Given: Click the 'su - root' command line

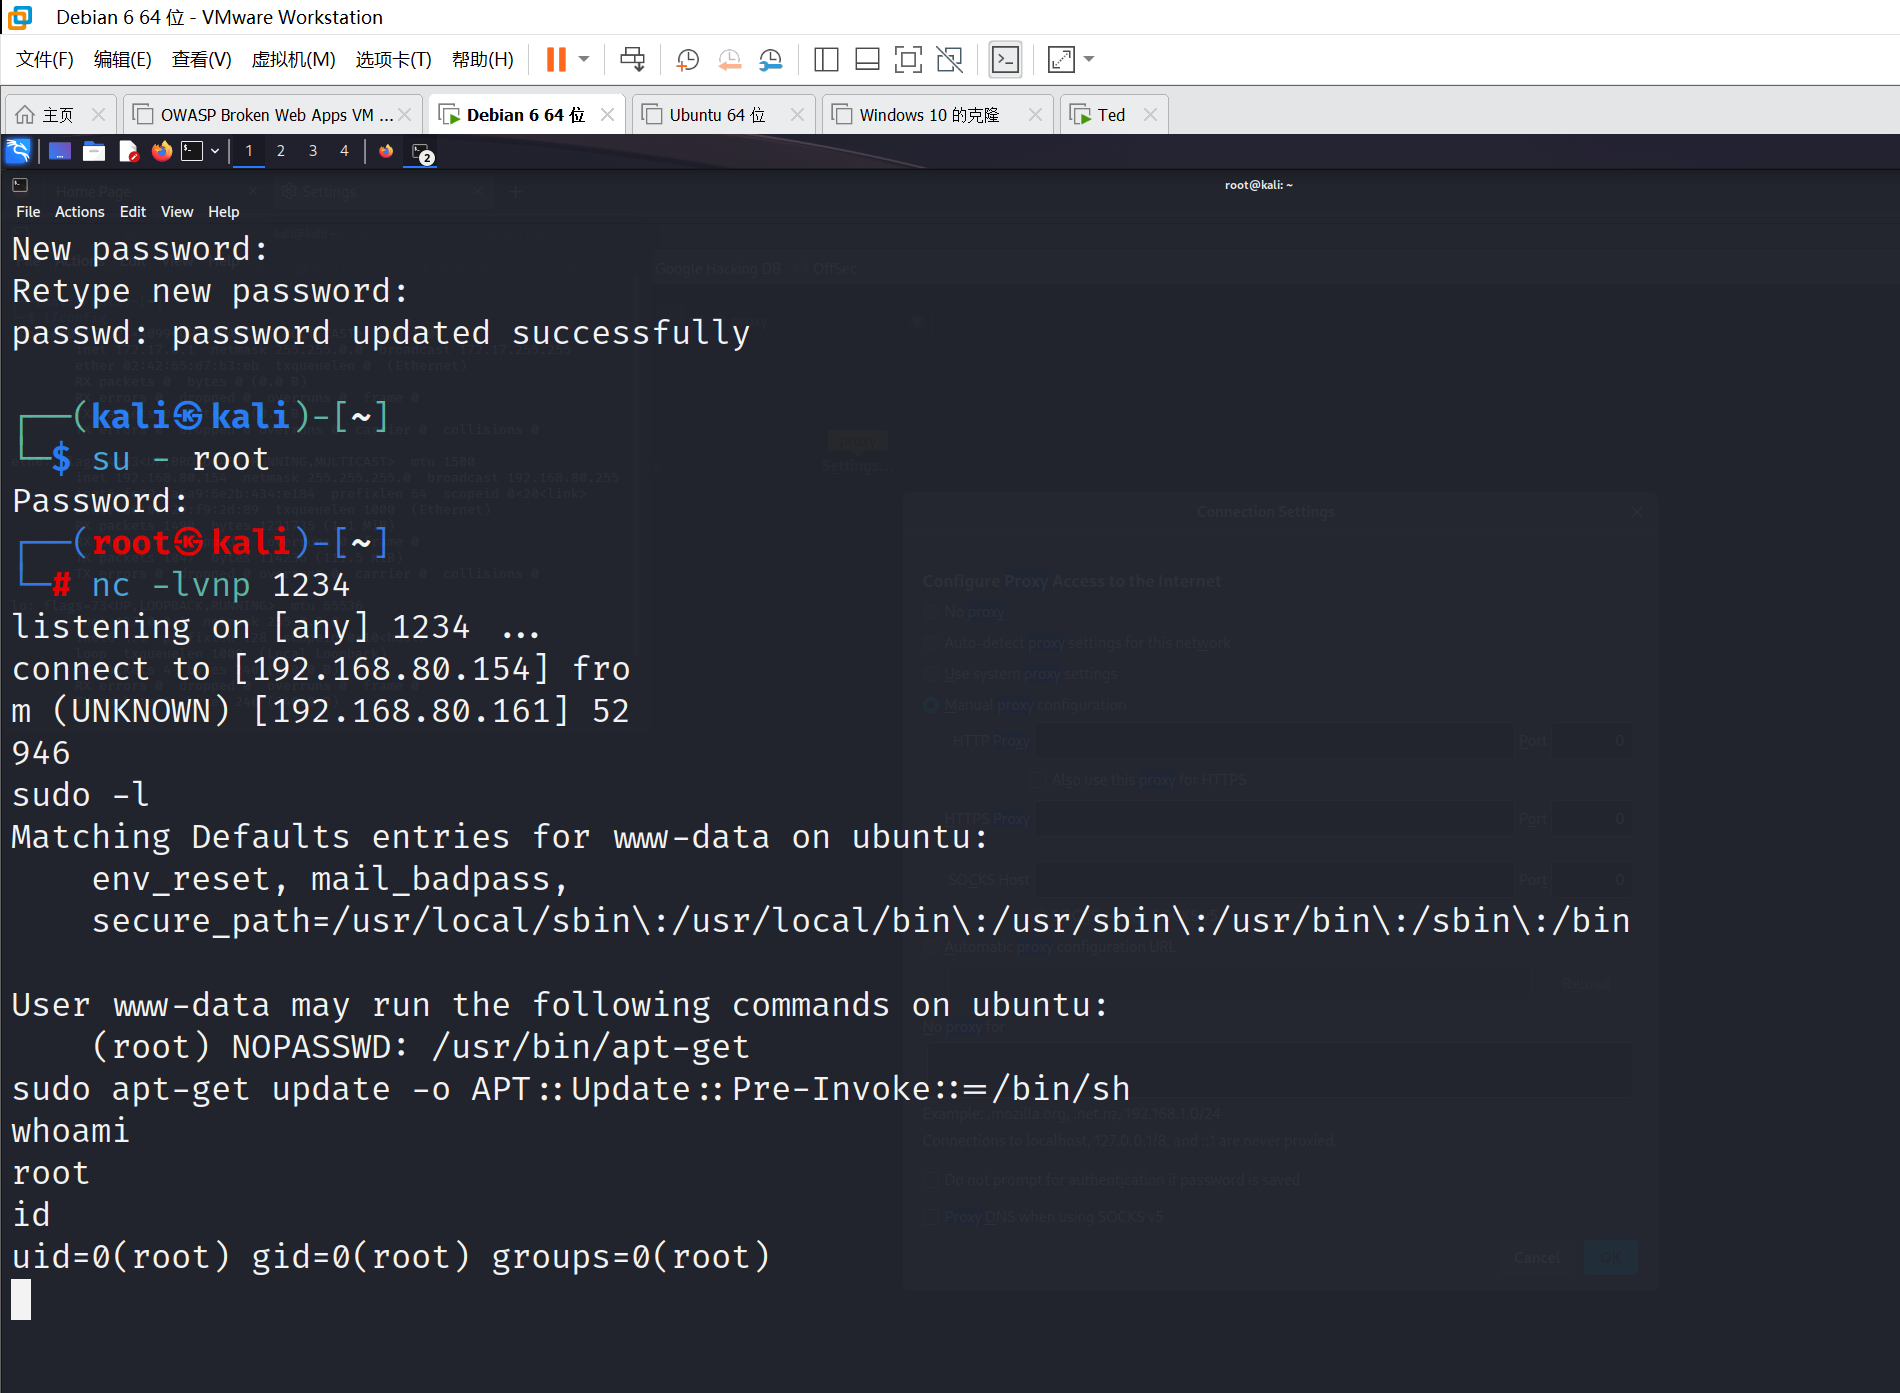Looking at the screenshot, I should click(180, 459).
